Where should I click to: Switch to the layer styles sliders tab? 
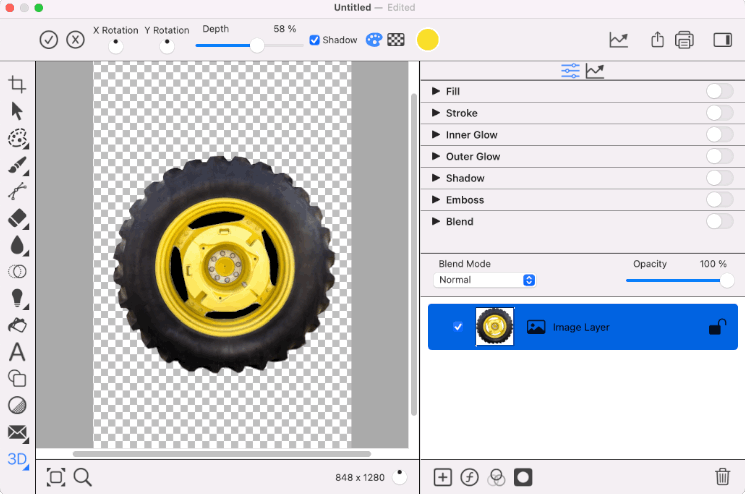570,71
